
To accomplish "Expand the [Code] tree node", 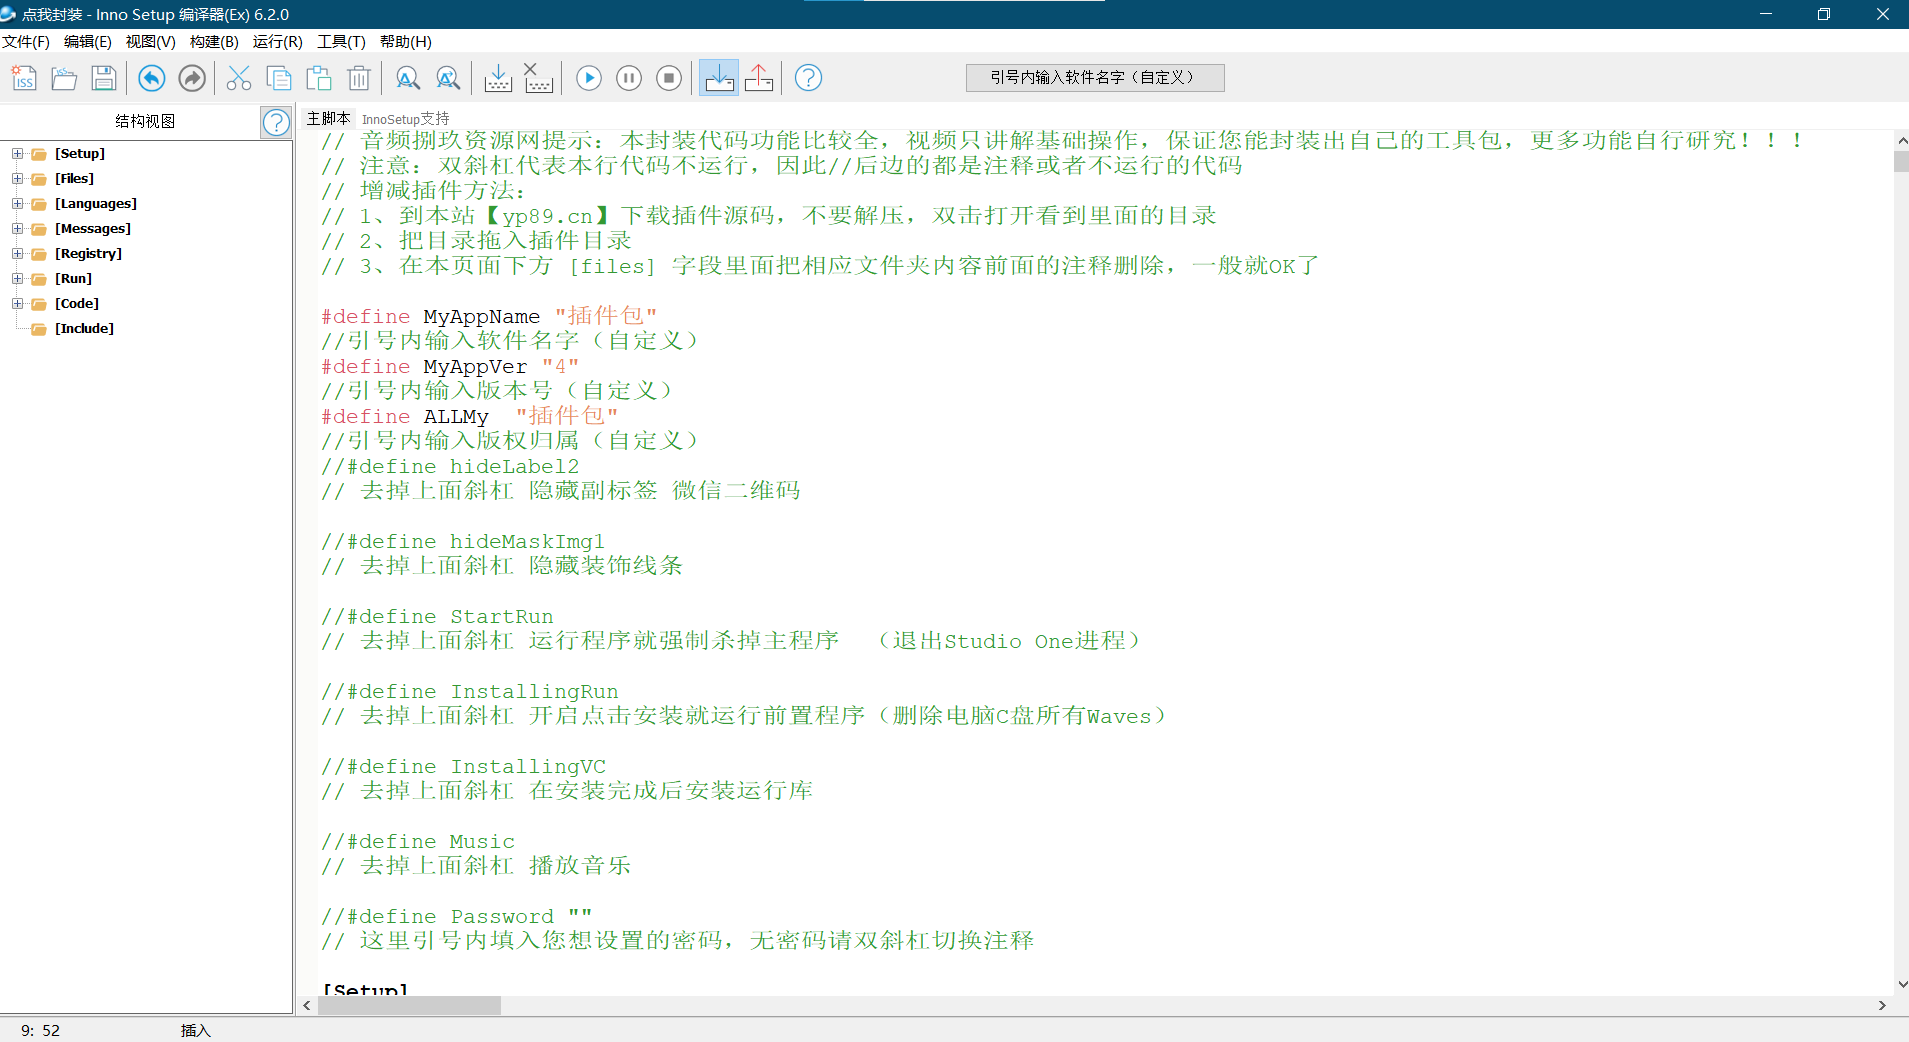I will tap(17, 304).
